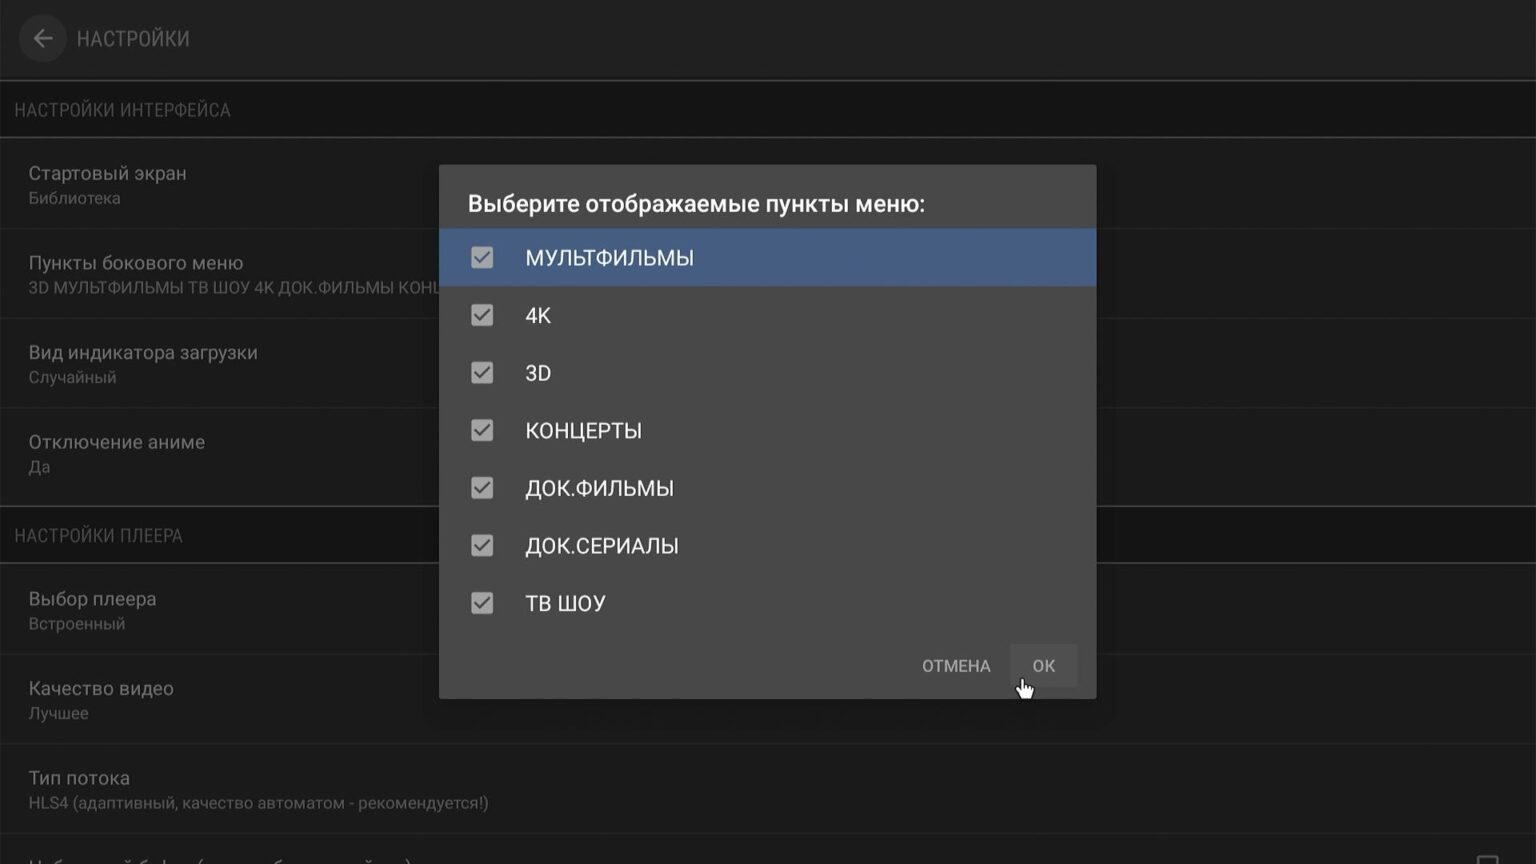Toggle the 3D checkbox
Screen dimensions: 1536x864
[x=482, y=373]
